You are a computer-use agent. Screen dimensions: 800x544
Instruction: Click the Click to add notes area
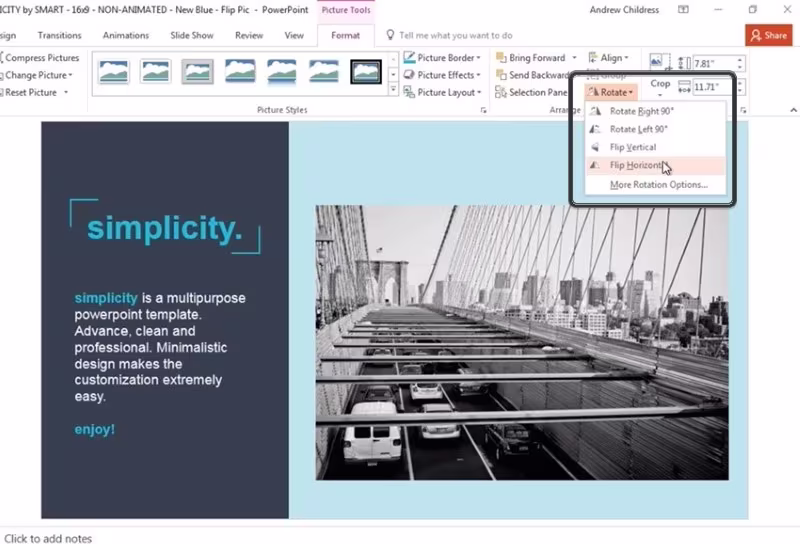click(x=48, y=538)
